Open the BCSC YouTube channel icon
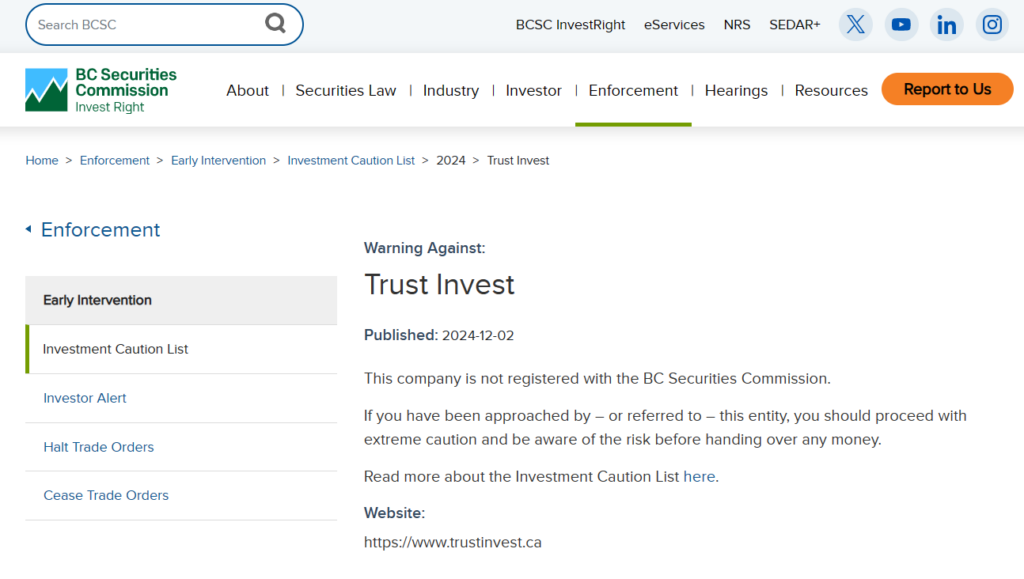Image resolution: width=1024 pixels, height=579 pixels. click(901, 25)
